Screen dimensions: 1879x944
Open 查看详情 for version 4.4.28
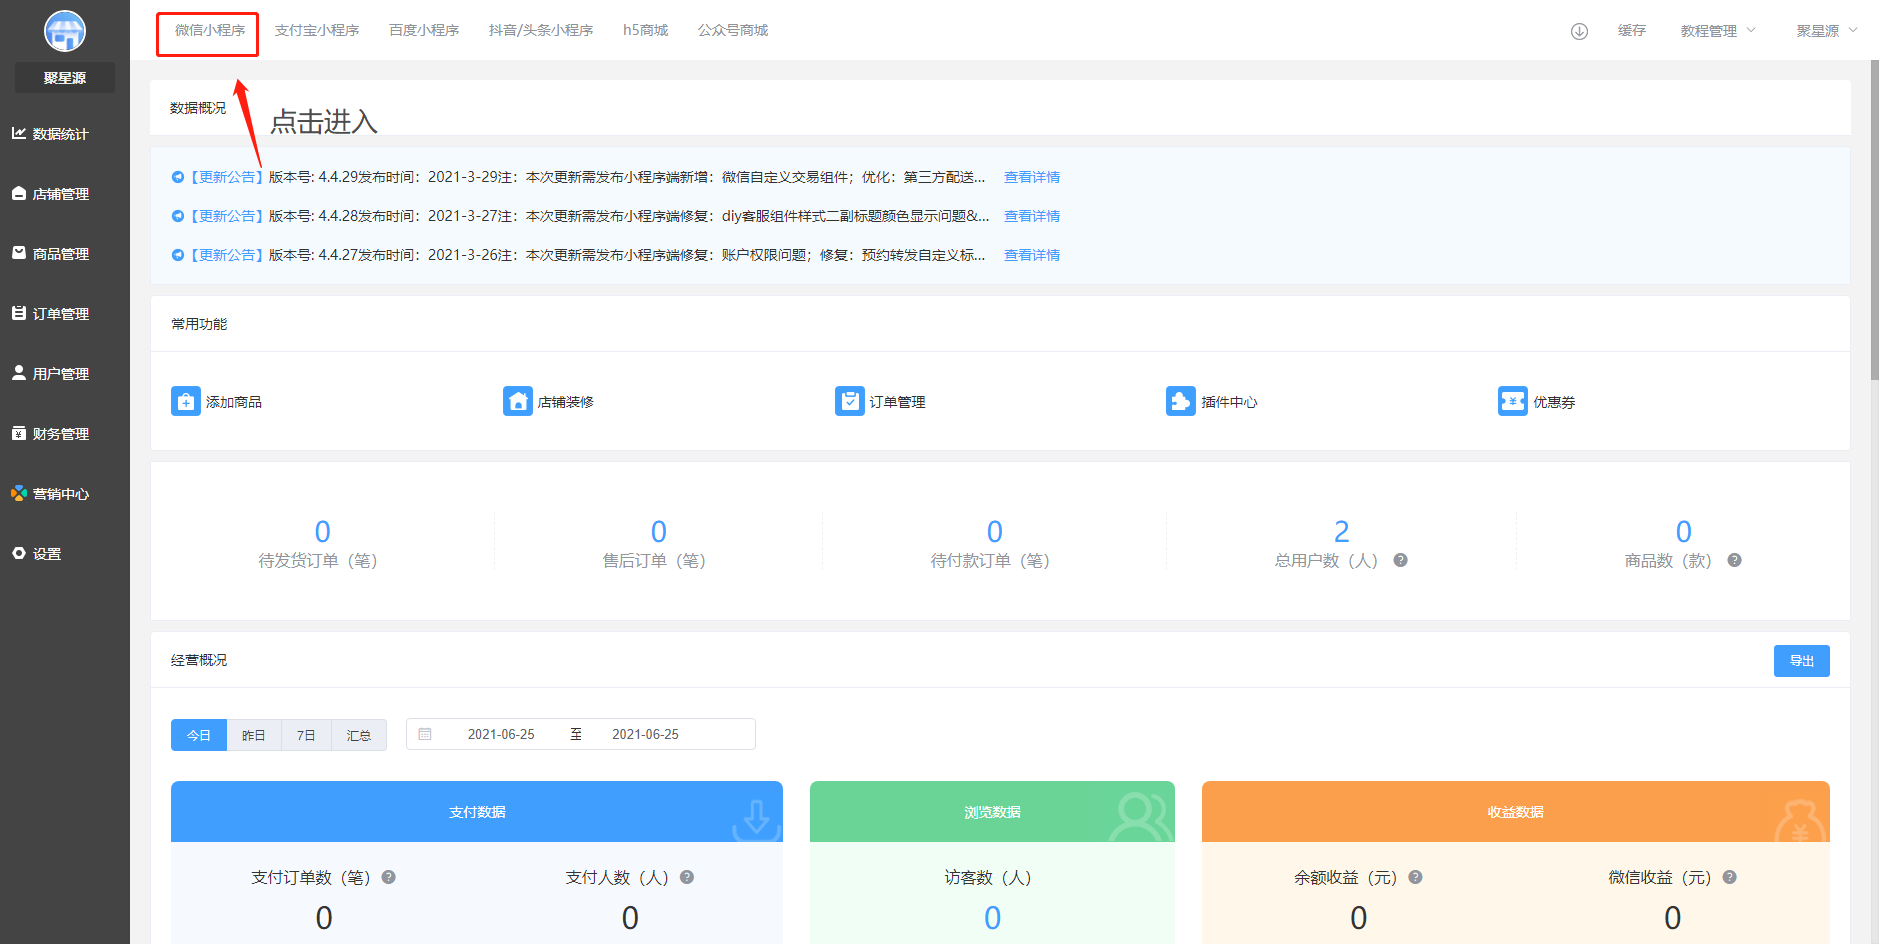pyautogui.click(x=1032, y=216)
